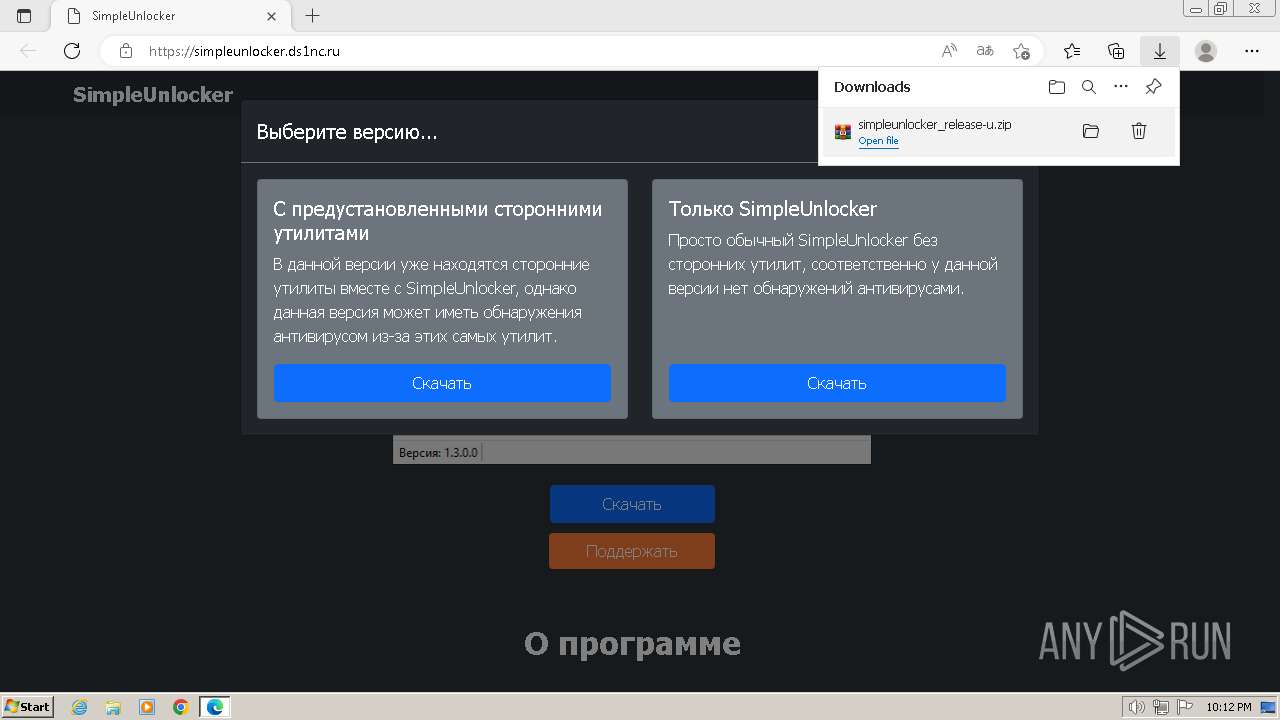This screenshot has height=720, width=1280.
Task: Open the tab actions menu icon
Action: click(24, 16)
